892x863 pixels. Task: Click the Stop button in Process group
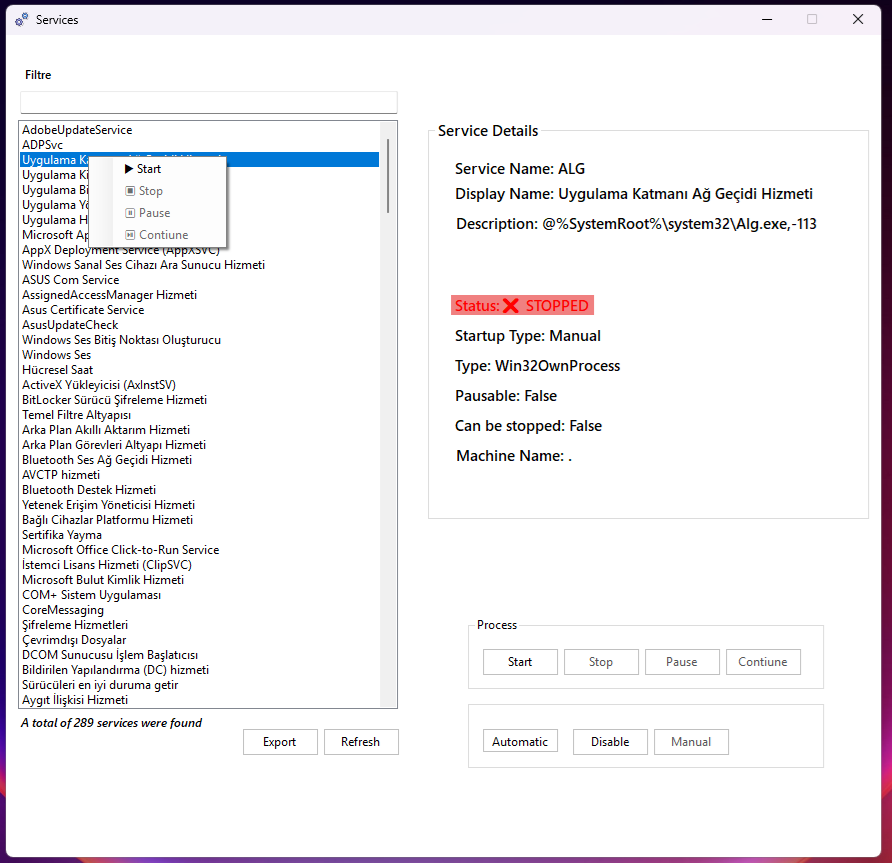(x=601, y=662)
